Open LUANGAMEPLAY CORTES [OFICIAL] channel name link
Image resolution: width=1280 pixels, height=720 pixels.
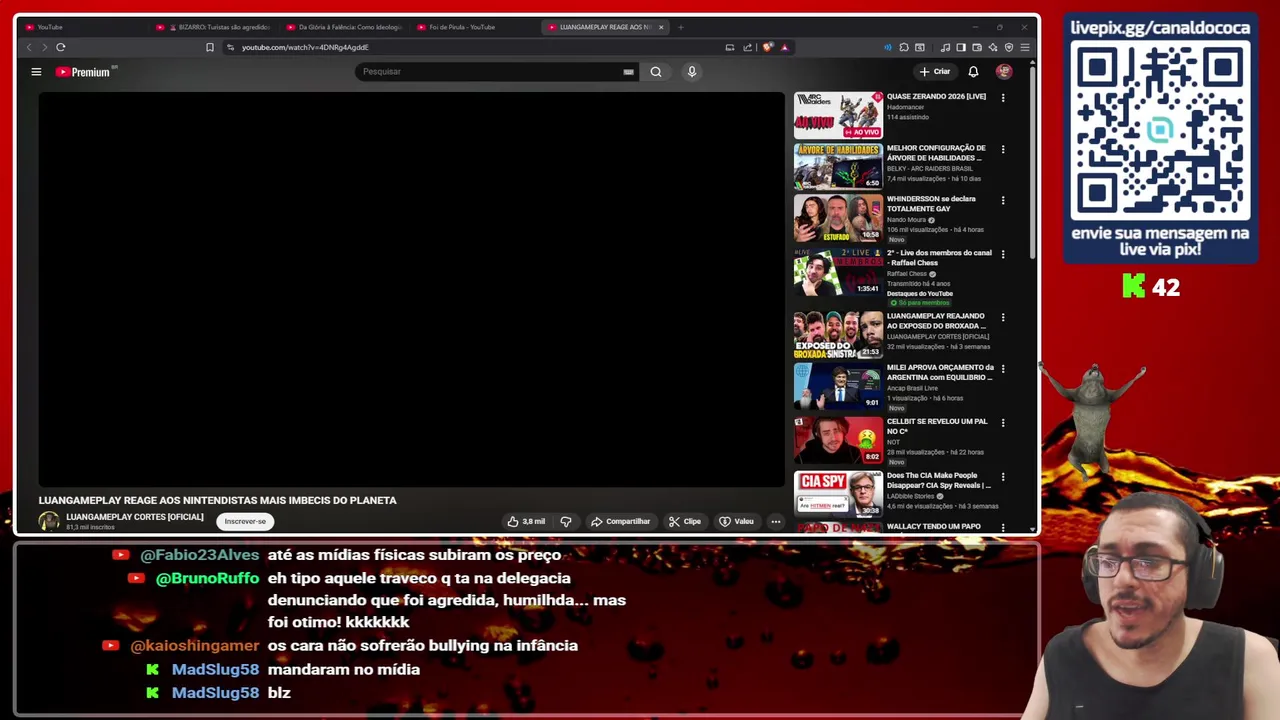(135, 517)
